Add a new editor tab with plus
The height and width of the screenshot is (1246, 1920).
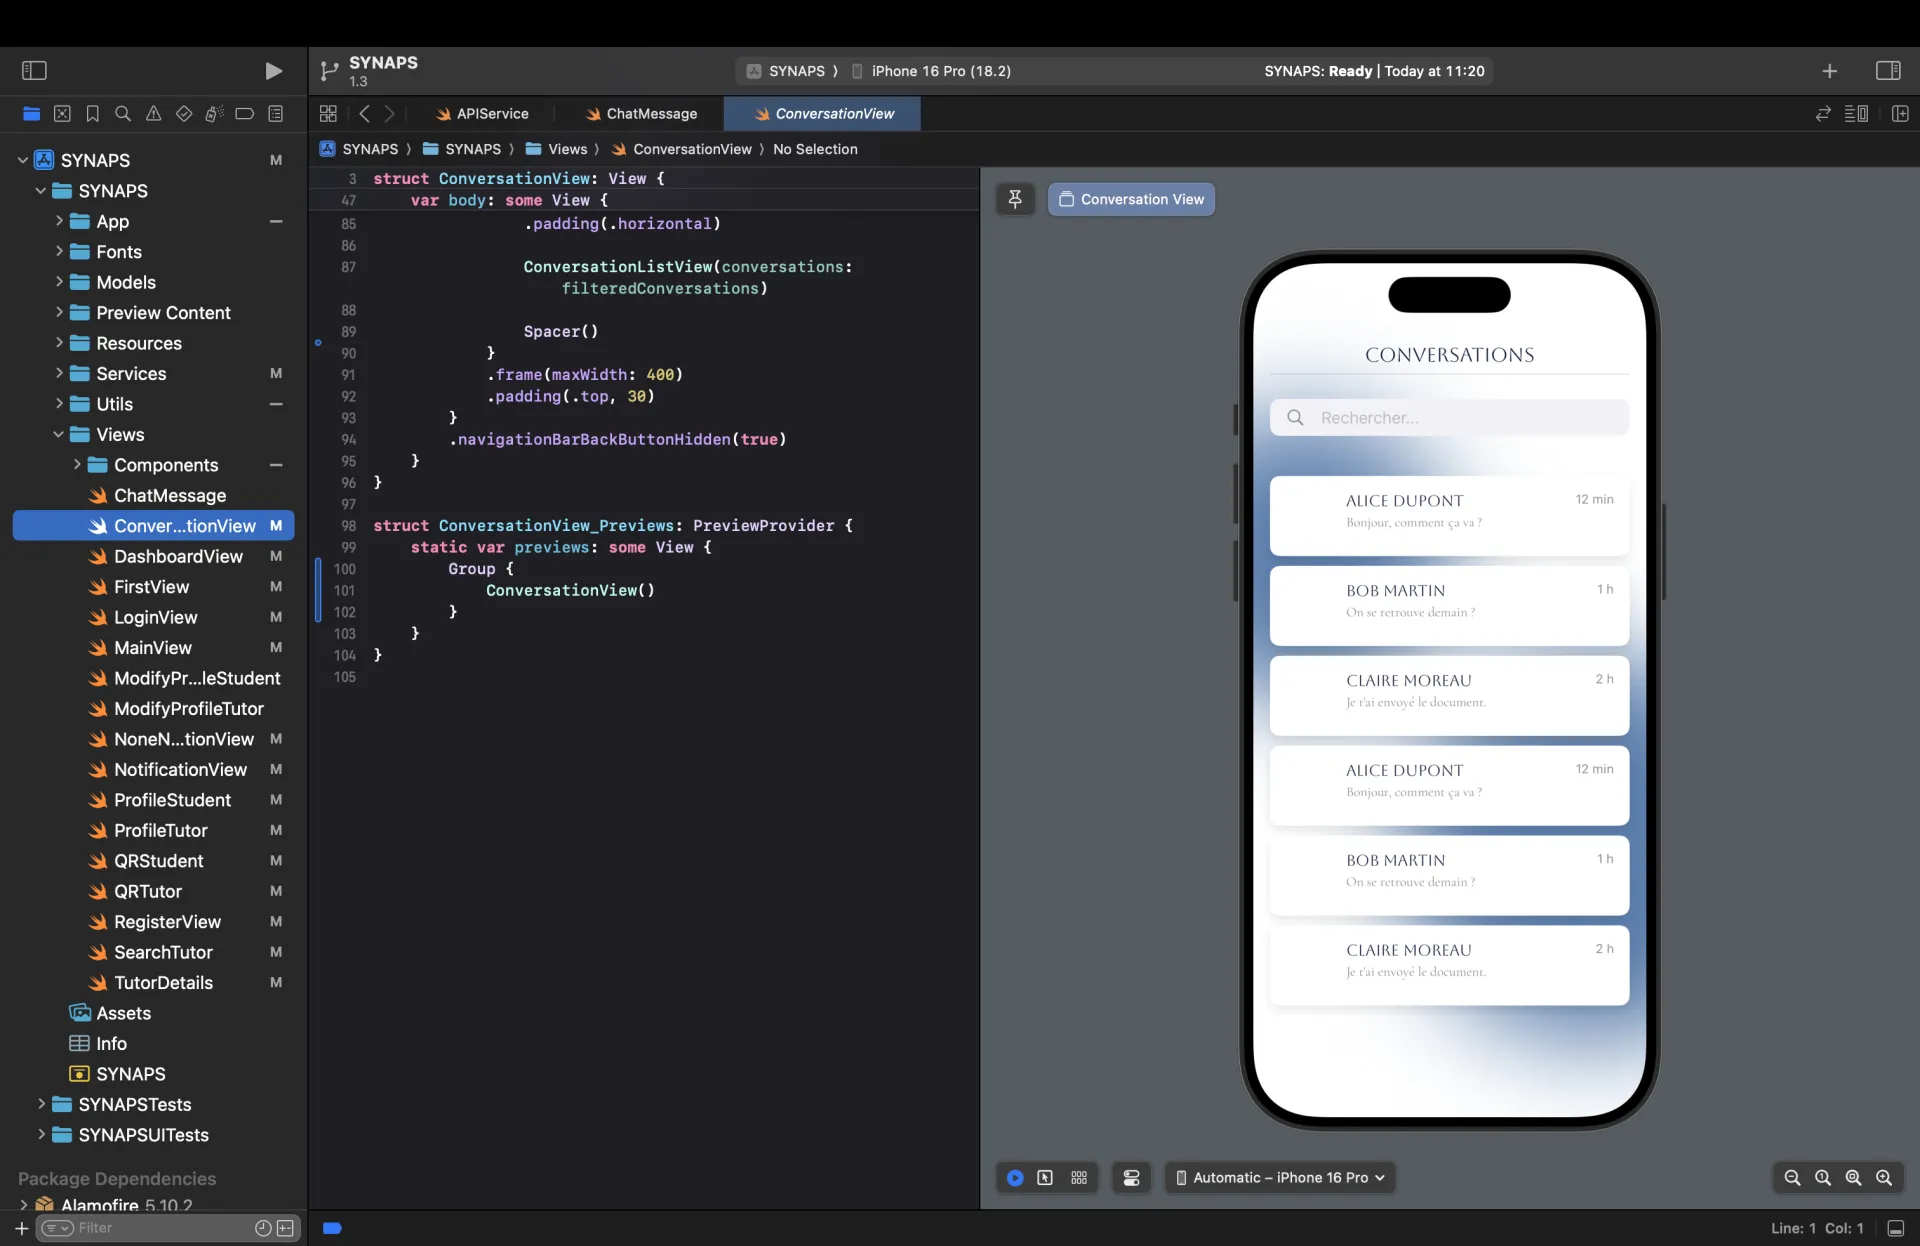pos(1829,71)
